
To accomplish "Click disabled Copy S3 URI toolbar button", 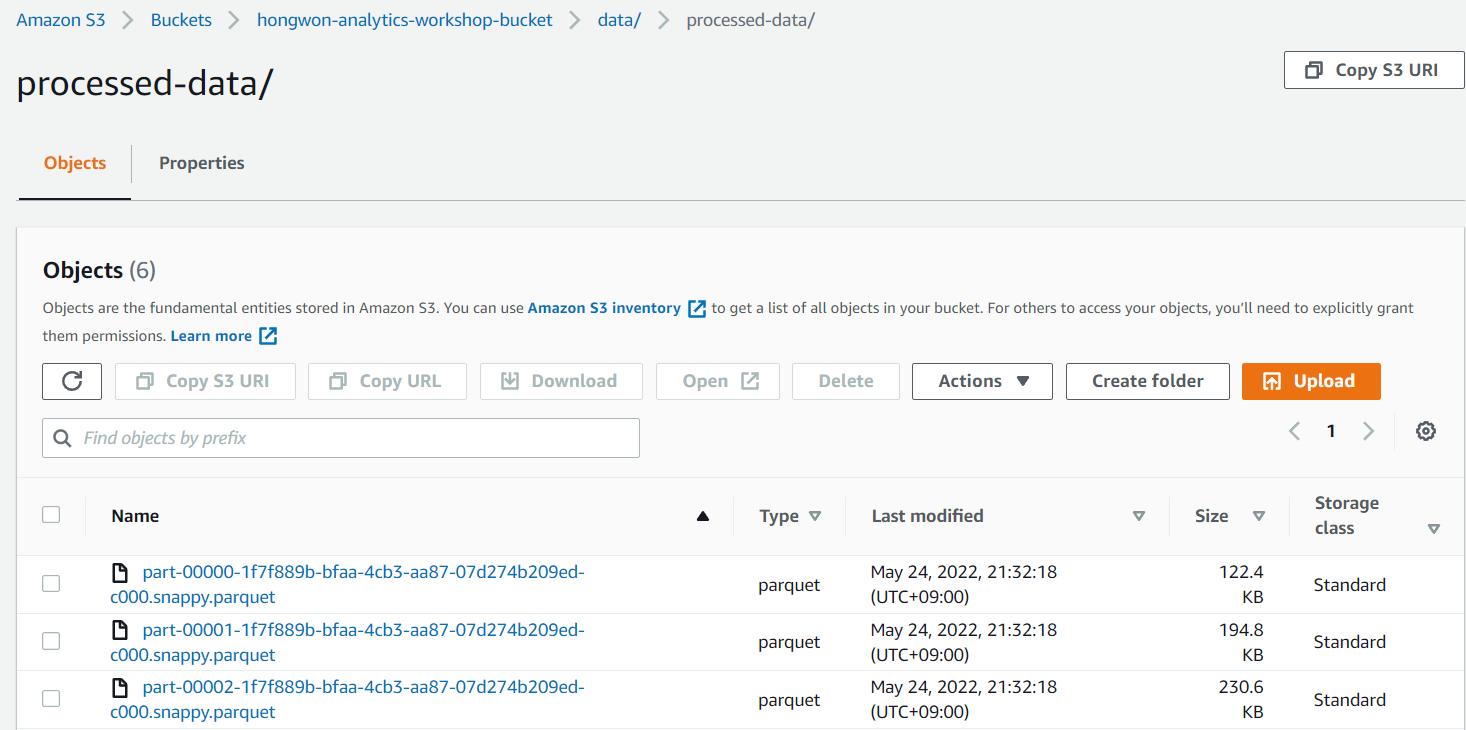I will (x=205, y=381).
